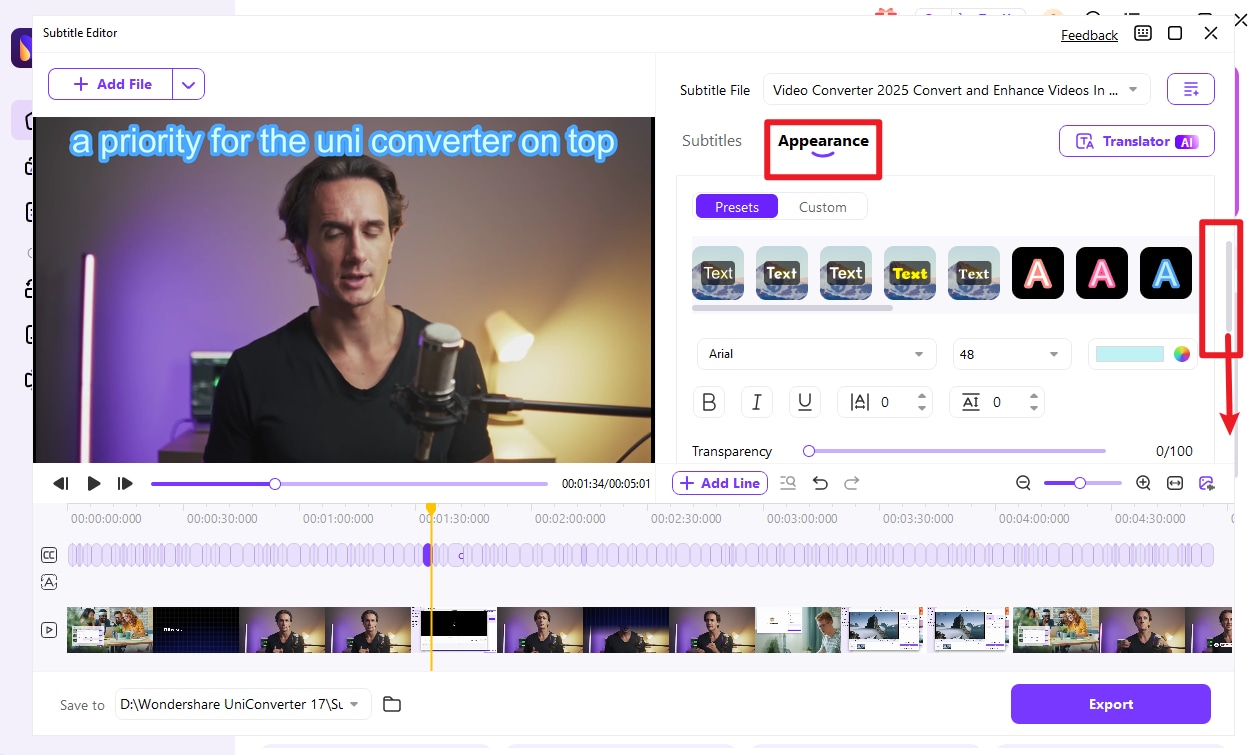Open the font size 48 dropdown
The height and width of the screenshot is (755, 1252).
[1011, 354]
